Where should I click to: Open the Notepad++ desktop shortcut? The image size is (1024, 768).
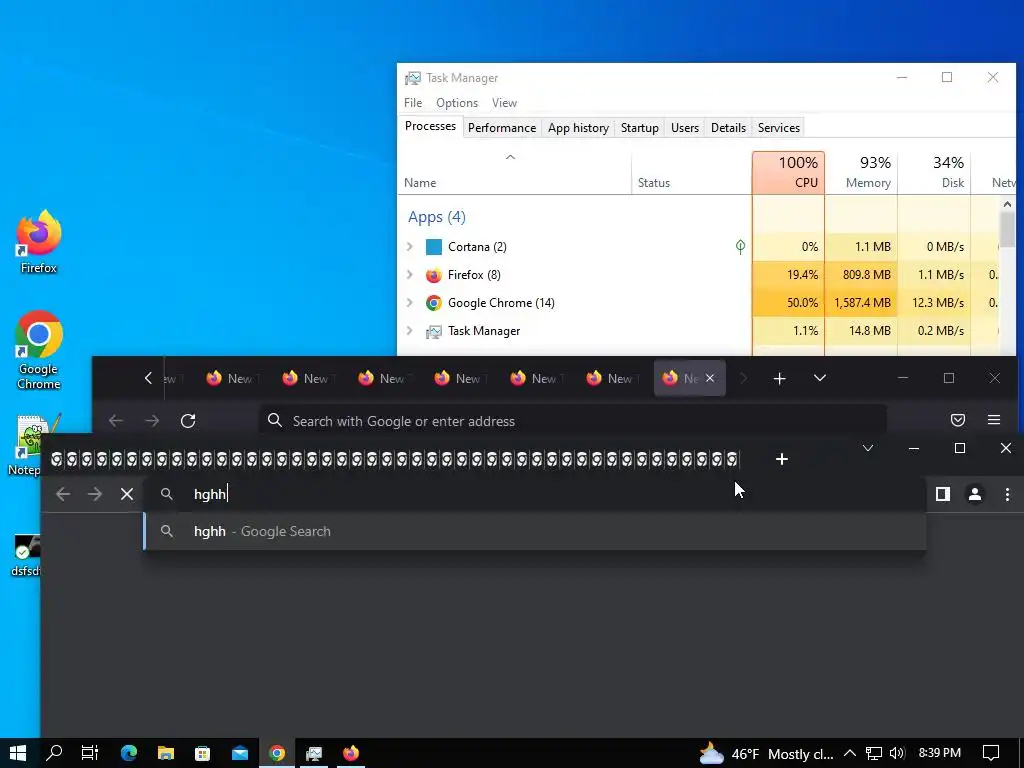pos(31,444)
